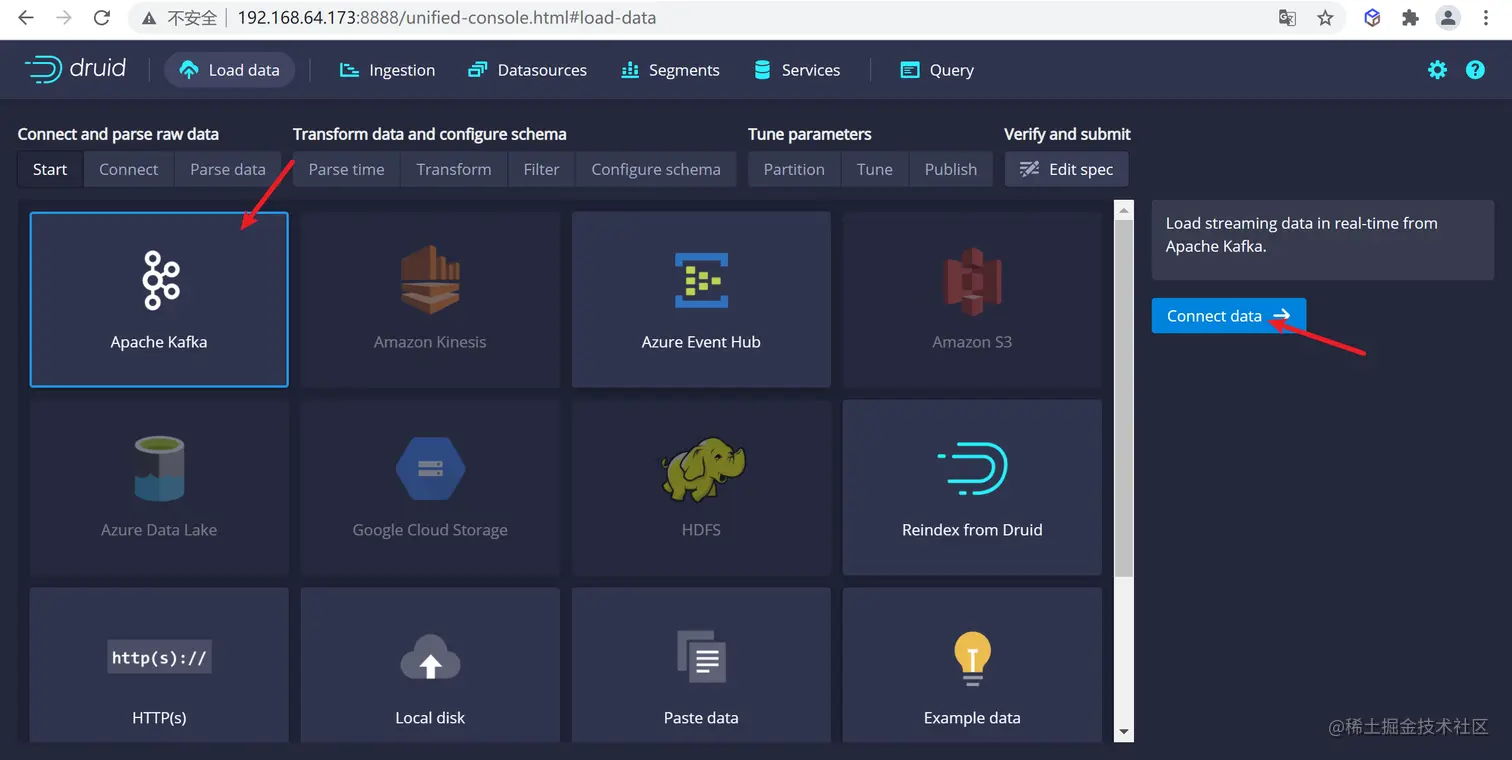Reload the browser page
This screenshot has width=1512, height=760.
[101, 18]
